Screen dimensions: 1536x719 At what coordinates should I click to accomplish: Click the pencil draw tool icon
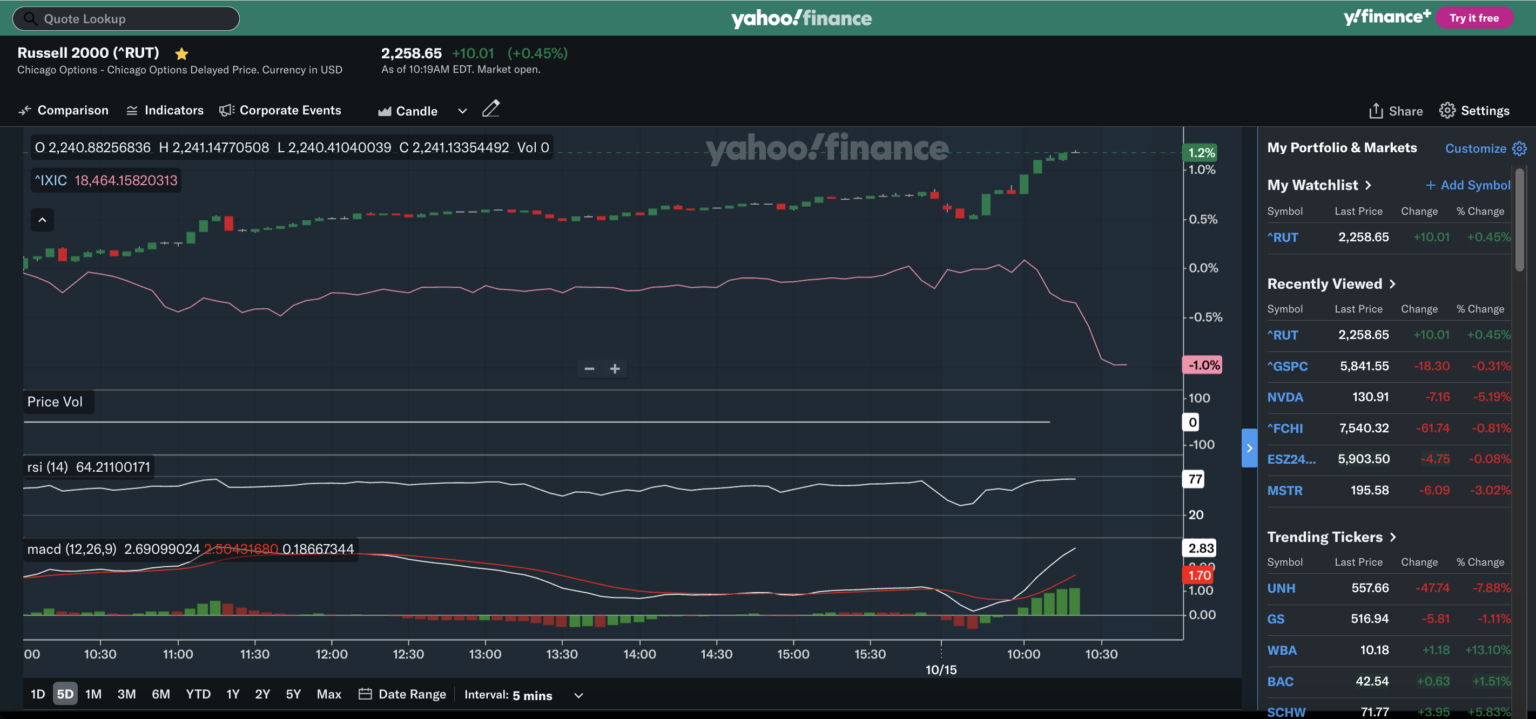(x=490, y=109)
